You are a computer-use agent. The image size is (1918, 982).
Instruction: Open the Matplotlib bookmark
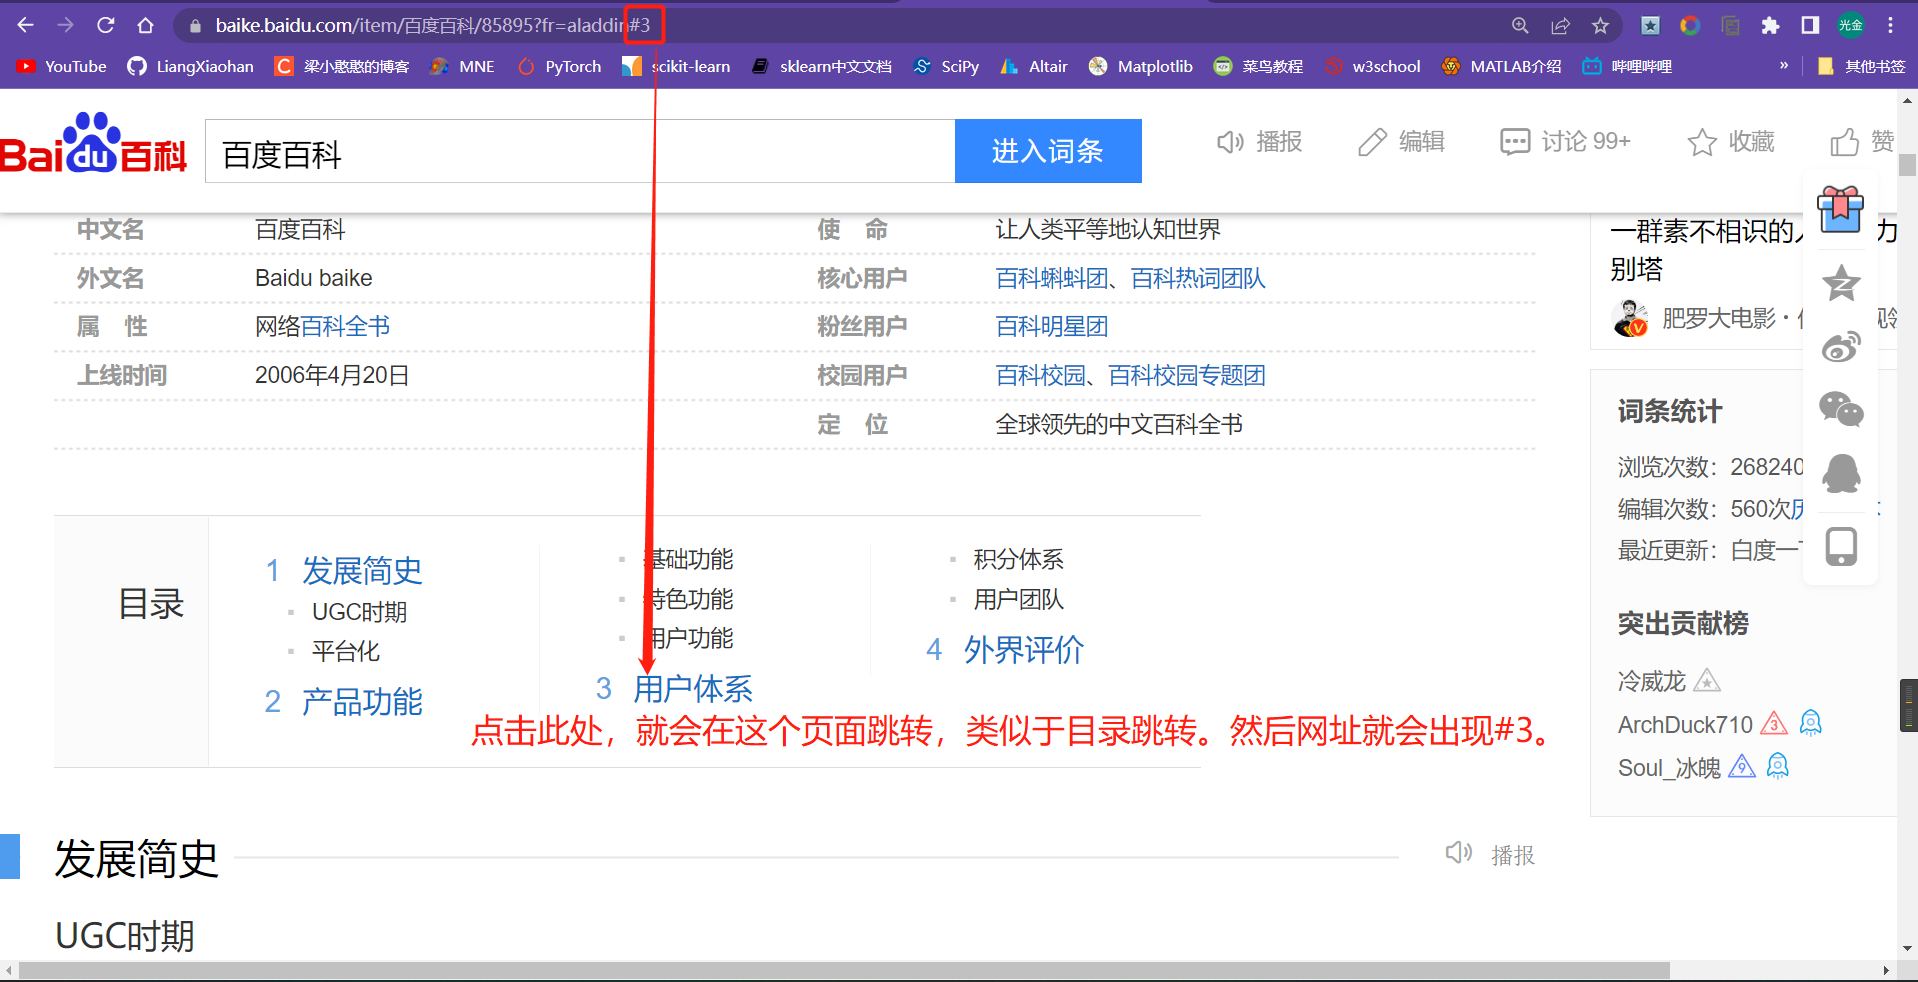(x=1141, y=66)
